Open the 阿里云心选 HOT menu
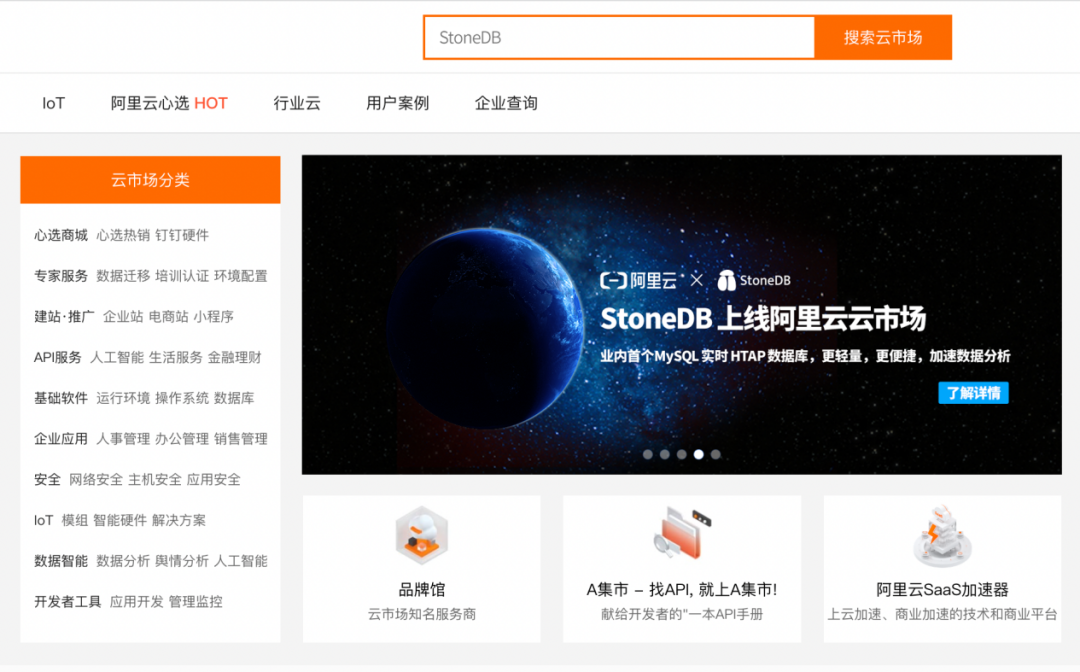The width and height of the screenshot is (1080, 672). pos(170,103)
